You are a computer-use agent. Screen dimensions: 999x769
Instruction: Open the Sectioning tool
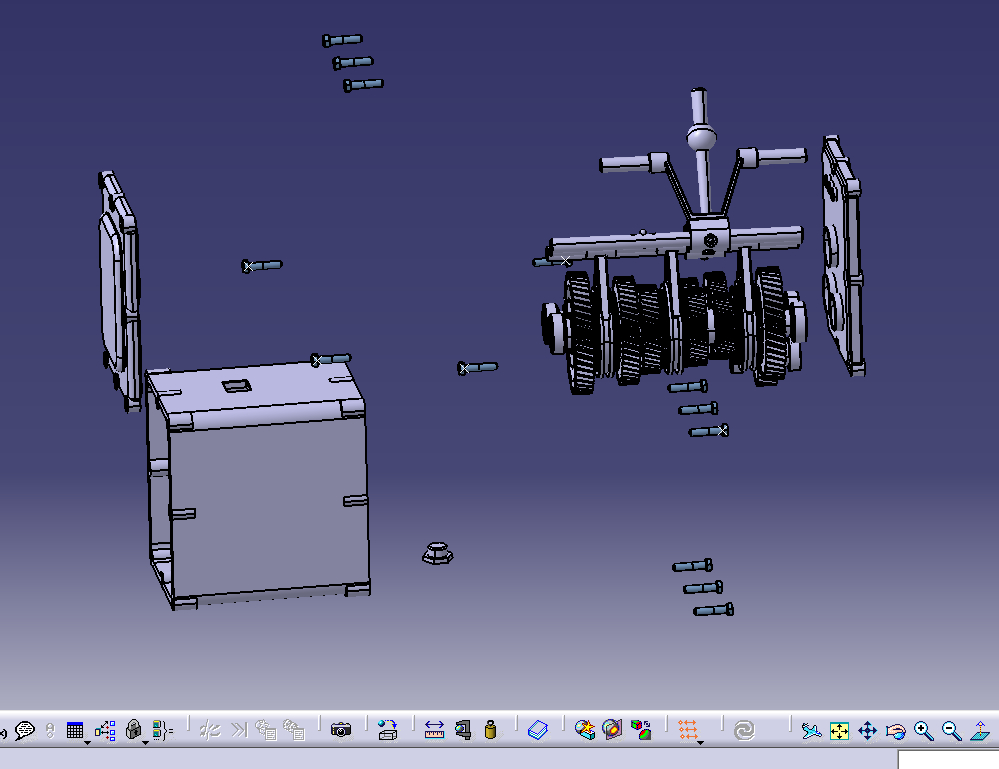(x=612, y=730)
